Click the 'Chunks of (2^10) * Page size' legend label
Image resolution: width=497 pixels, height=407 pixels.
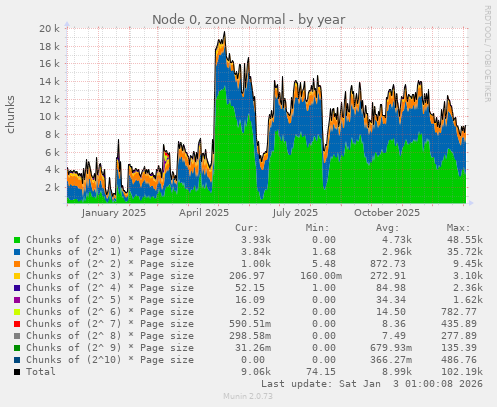110,360
